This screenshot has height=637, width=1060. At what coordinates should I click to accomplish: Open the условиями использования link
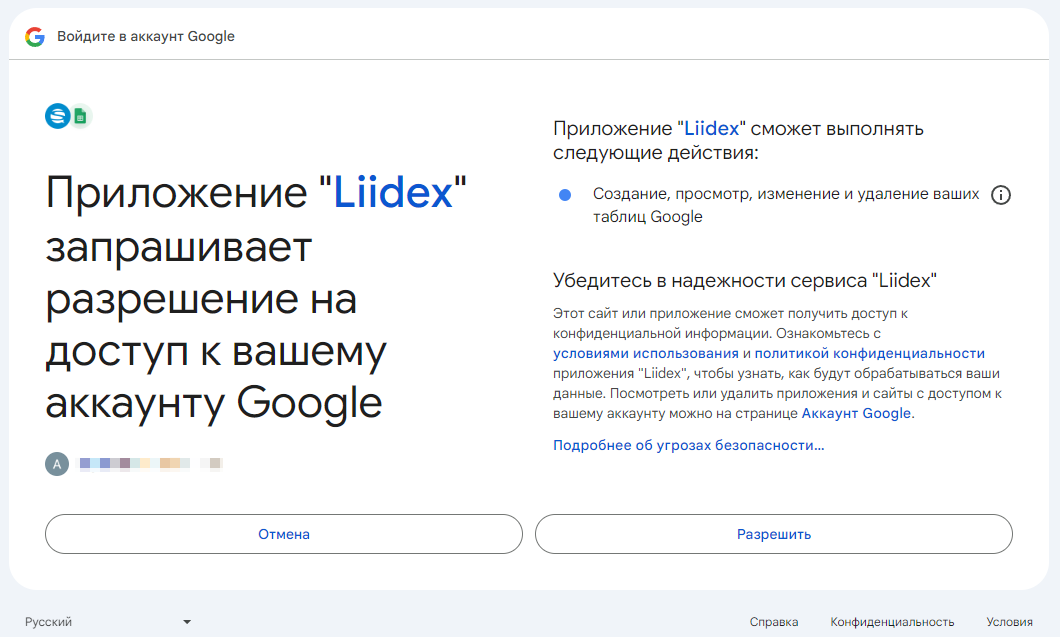point(646,354)
